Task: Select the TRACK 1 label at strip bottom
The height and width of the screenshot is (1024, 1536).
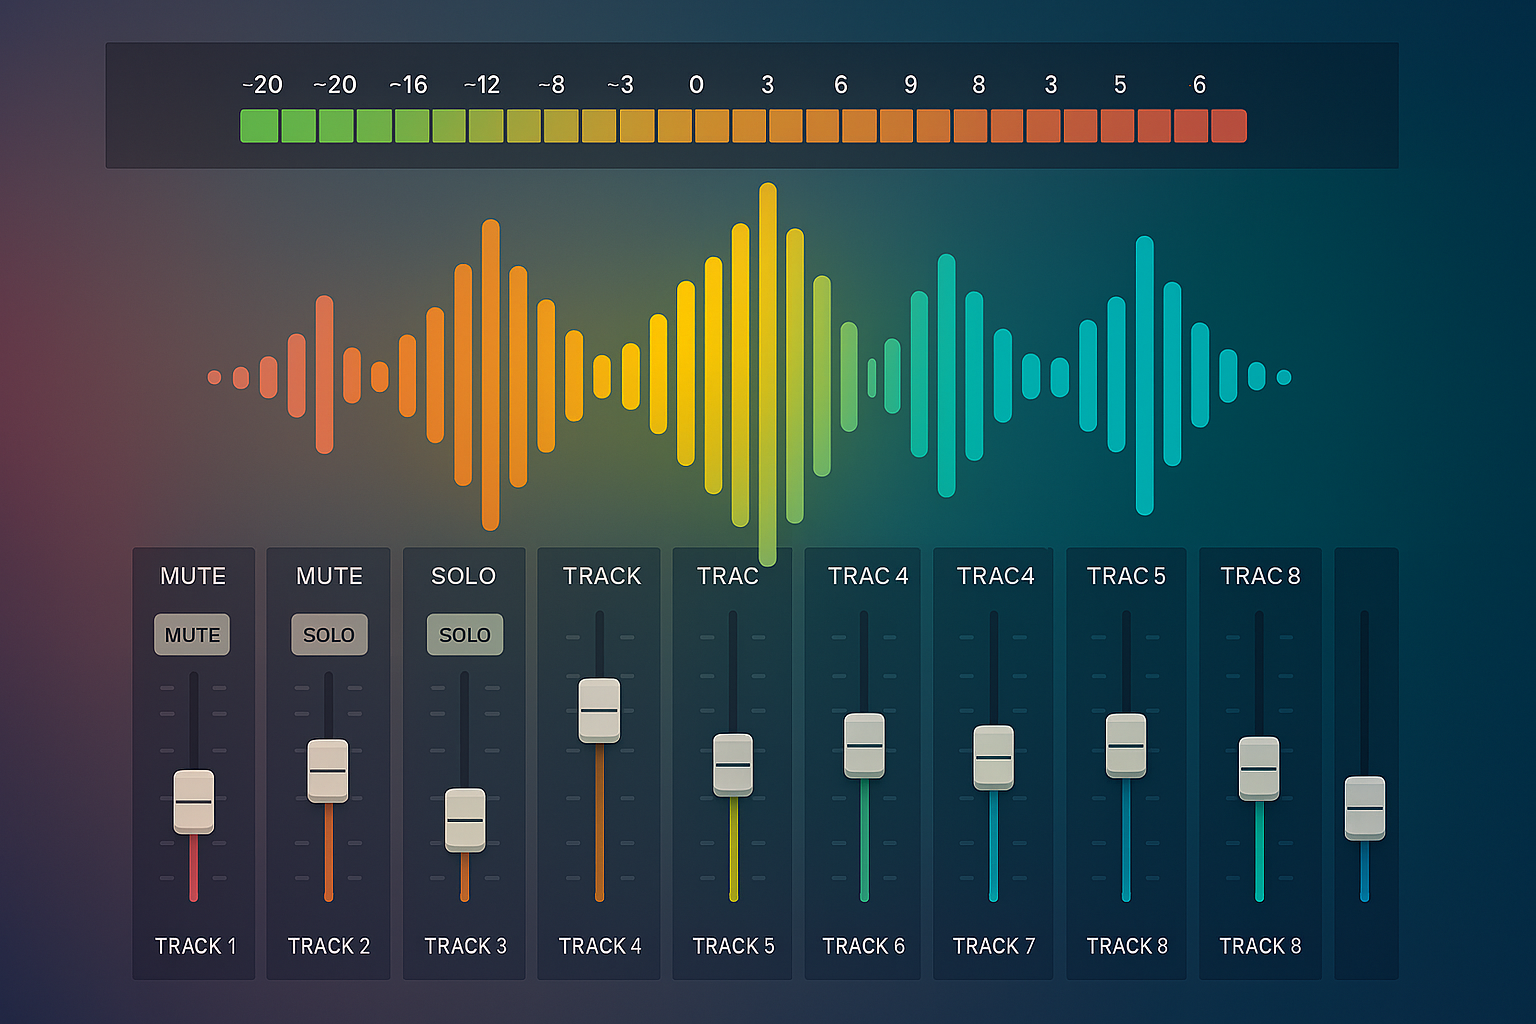Action: [196, 946]
